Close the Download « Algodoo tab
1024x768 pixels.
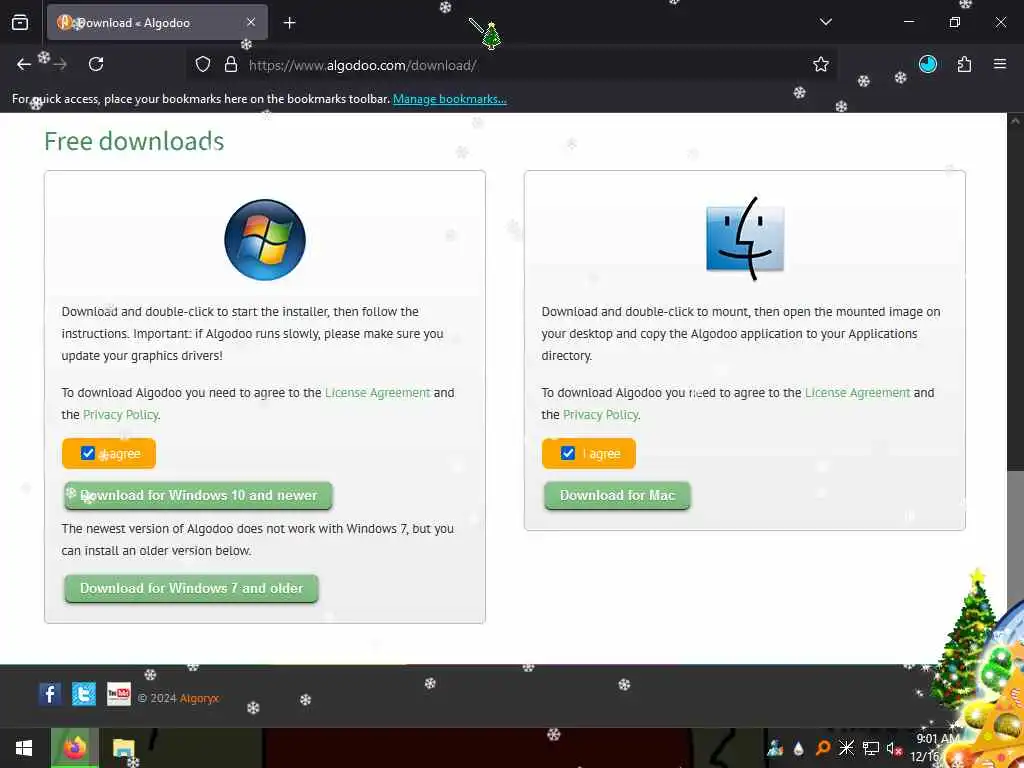[251, 22]
